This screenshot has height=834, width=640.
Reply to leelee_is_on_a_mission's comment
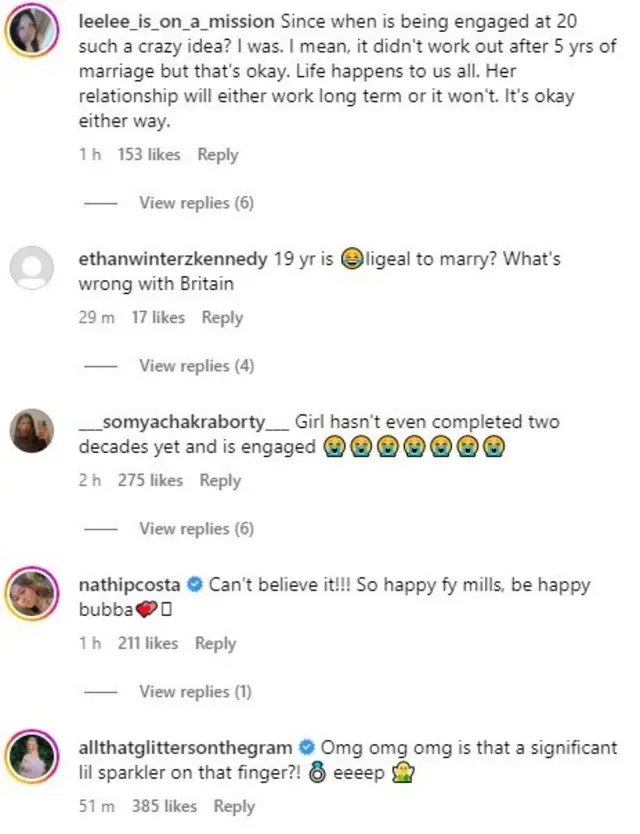tap(216, 155)
